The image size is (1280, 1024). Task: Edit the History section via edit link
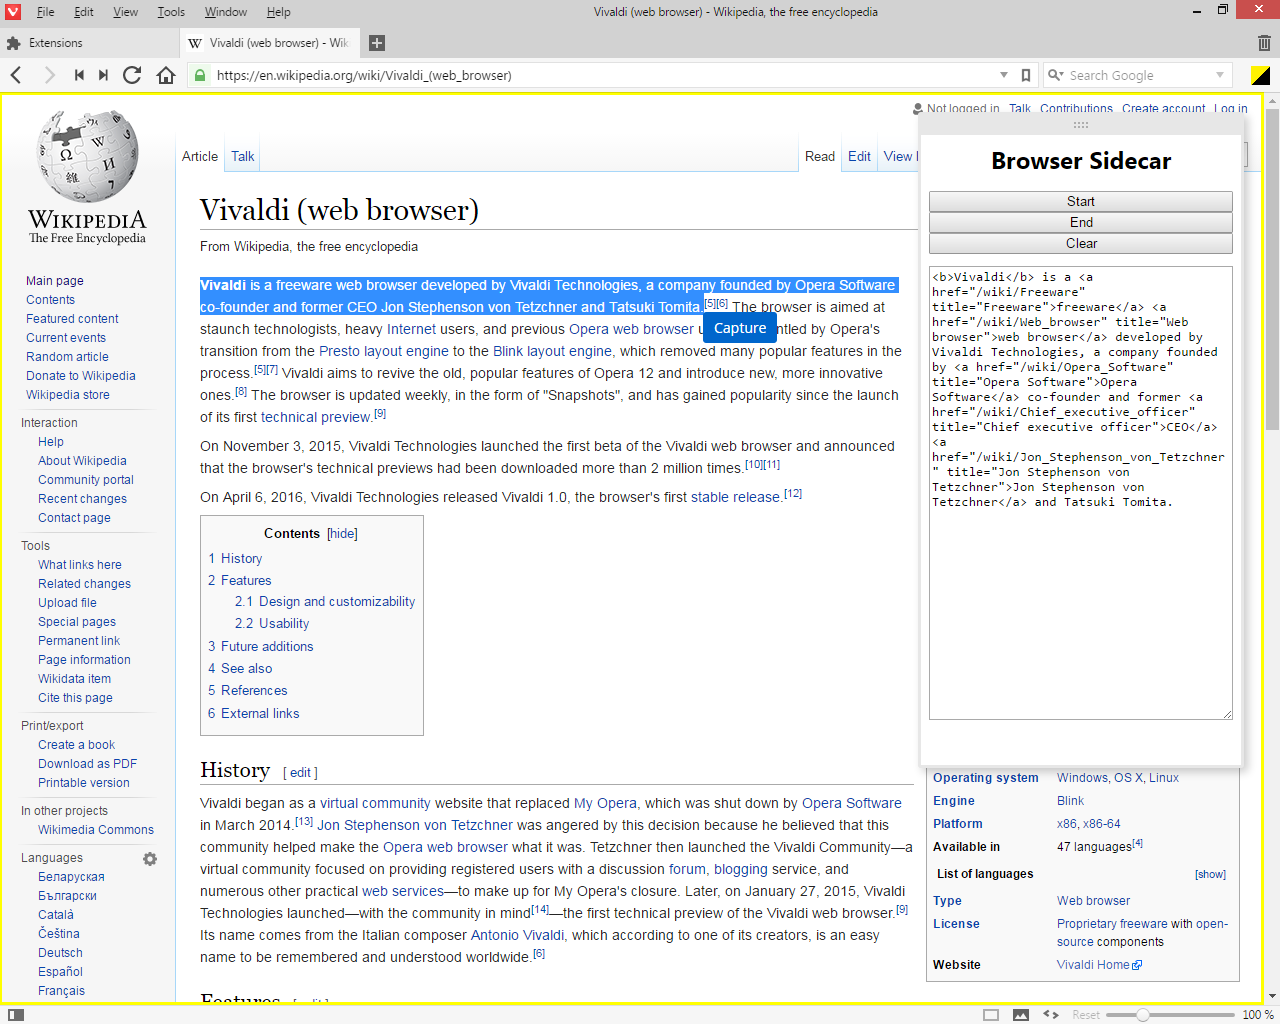tap(300, 773)
